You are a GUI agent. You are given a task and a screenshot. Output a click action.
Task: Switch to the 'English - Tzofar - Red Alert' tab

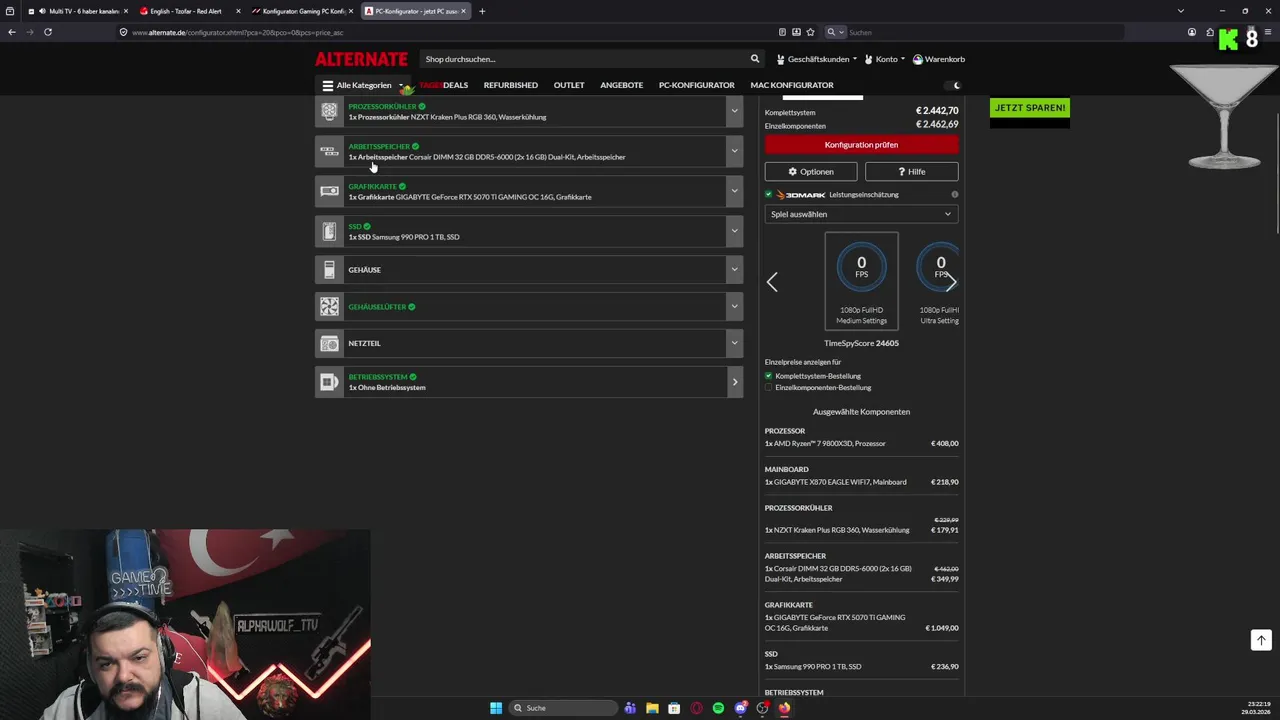[x=189, y=11]
